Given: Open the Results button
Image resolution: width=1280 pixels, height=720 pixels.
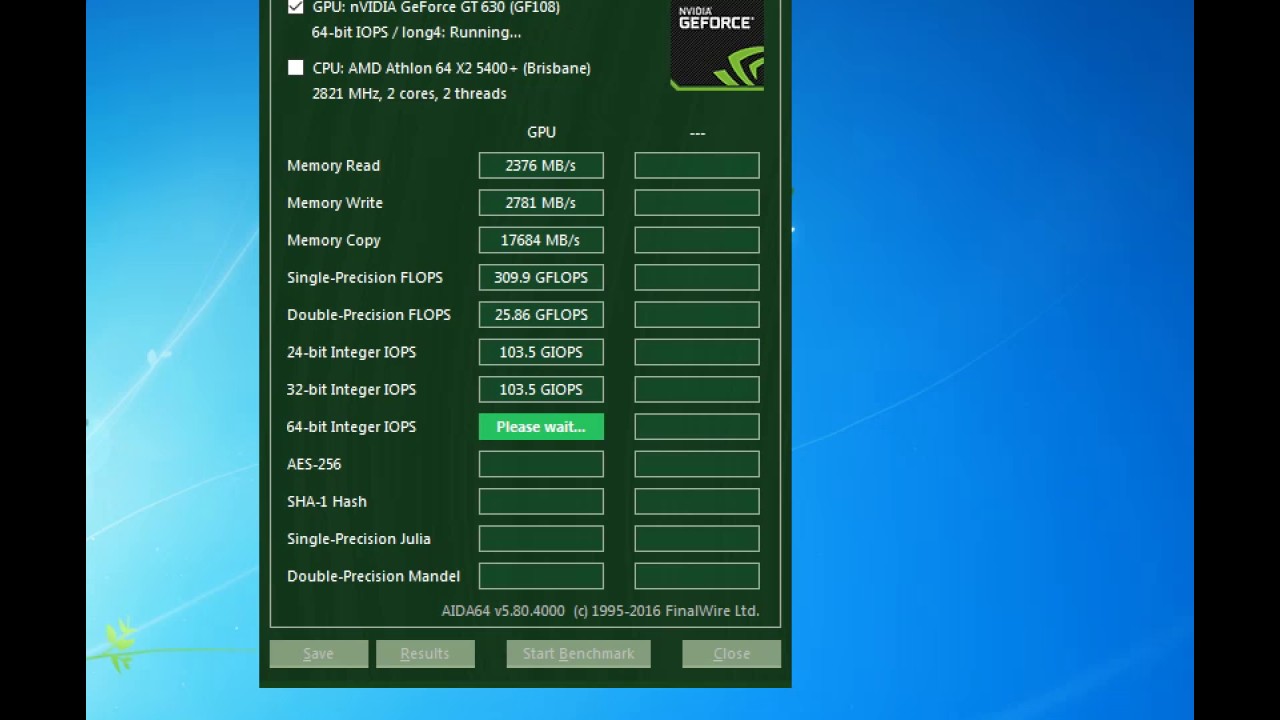Looking at the screenshot, I should (x=425, y=654).
